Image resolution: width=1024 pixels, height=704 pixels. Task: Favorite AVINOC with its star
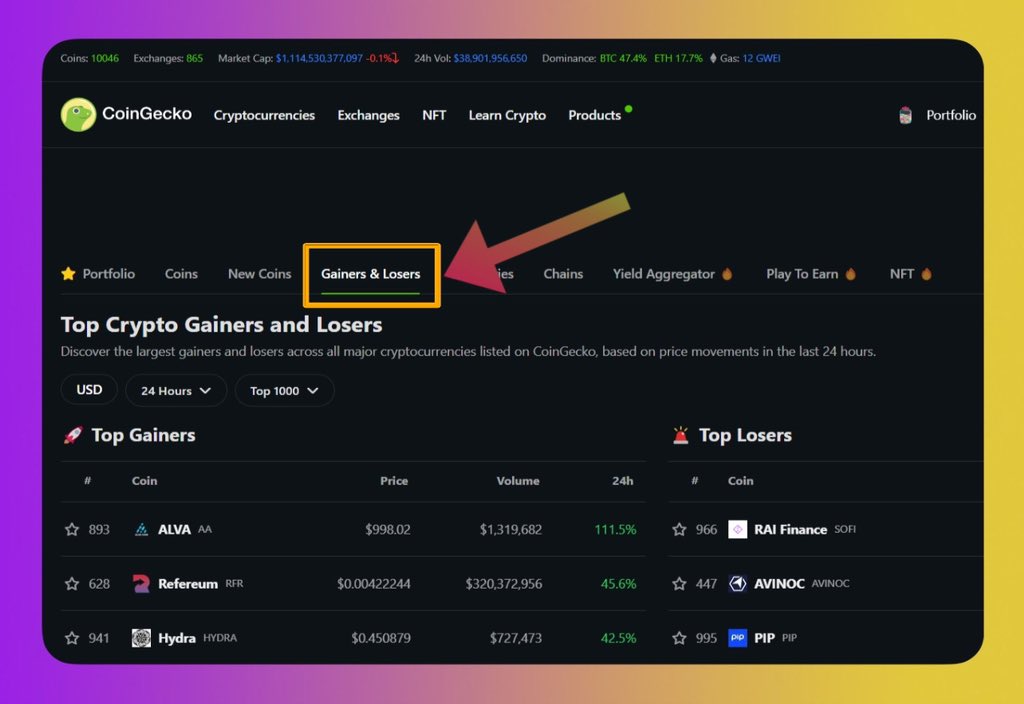point(679,583)
